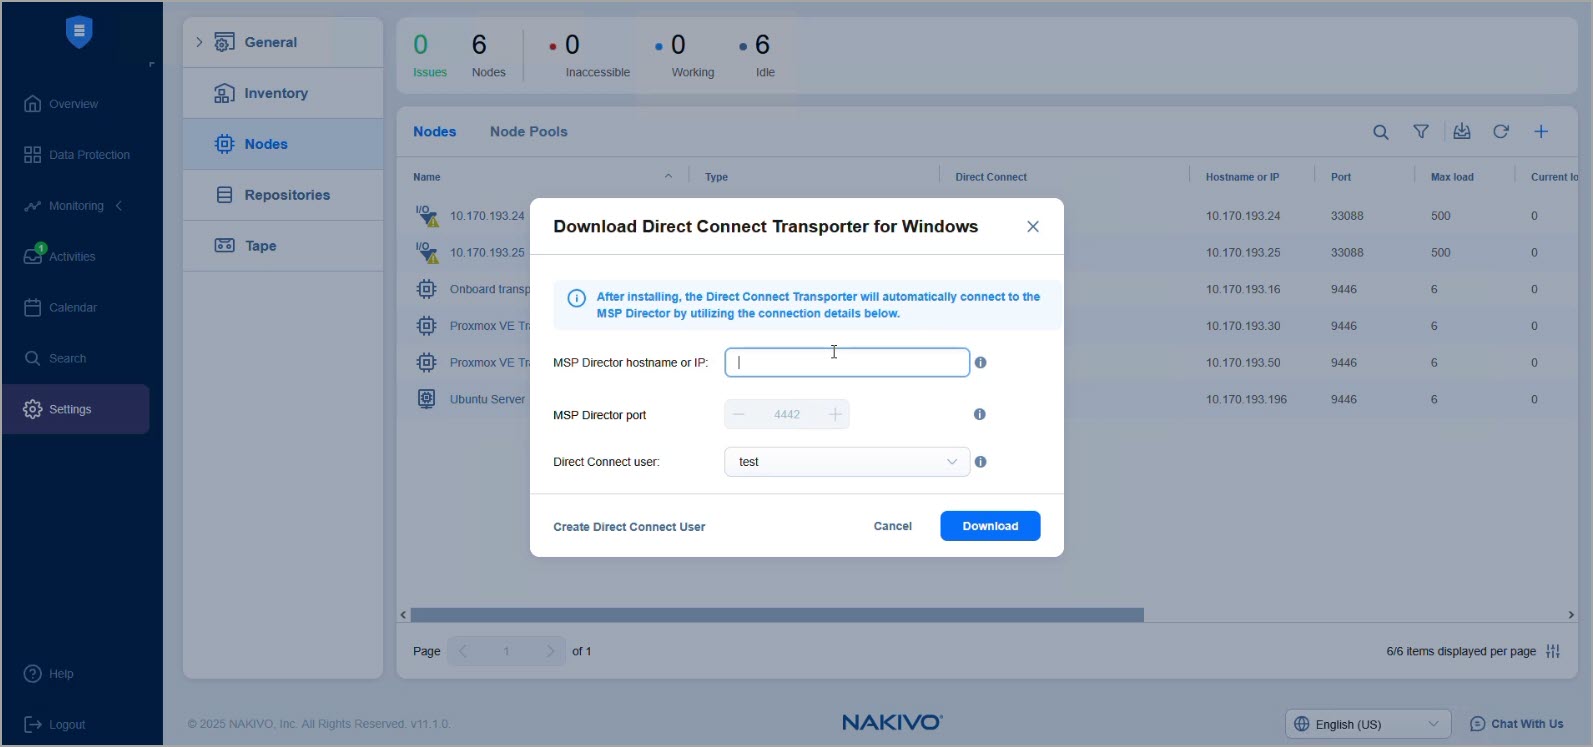The height and width of the screenshot is (747, 1593).
Task: Click the Ubuntu Server node icon
Action: click(427, 399)
